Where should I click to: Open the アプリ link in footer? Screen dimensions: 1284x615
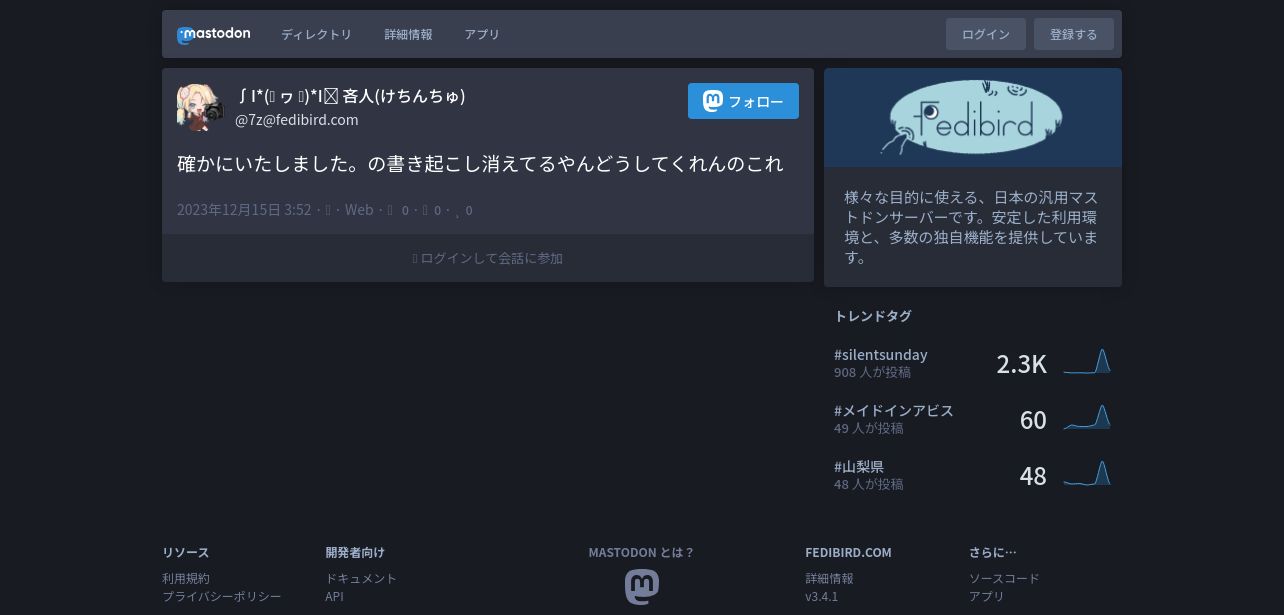coord(986,596)
